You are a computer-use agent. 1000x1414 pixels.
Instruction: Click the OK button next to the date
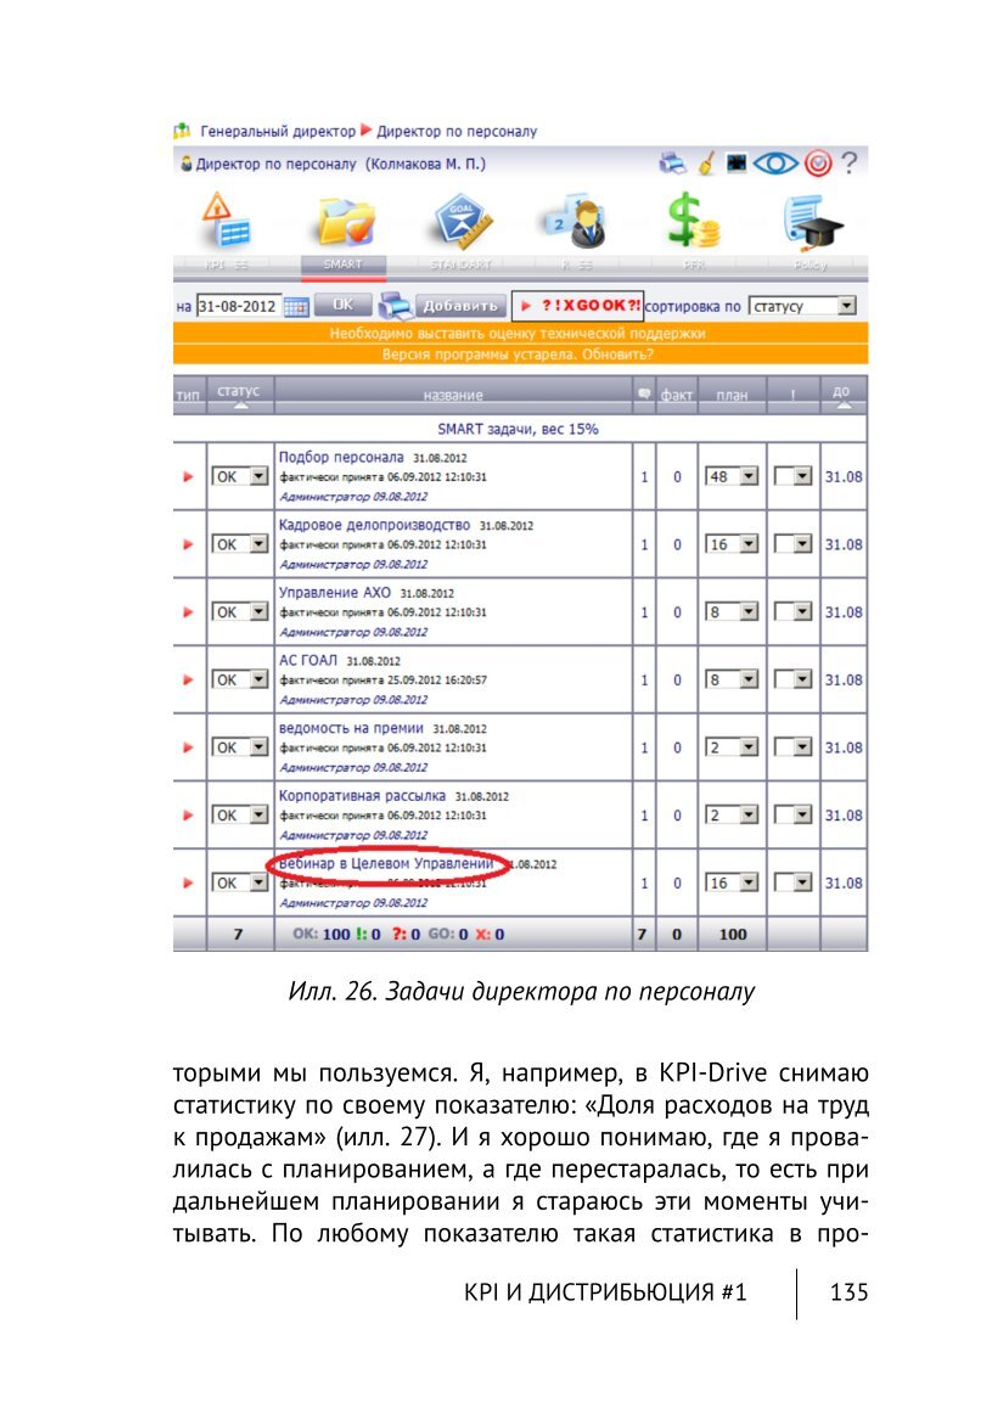click(343, 305)
